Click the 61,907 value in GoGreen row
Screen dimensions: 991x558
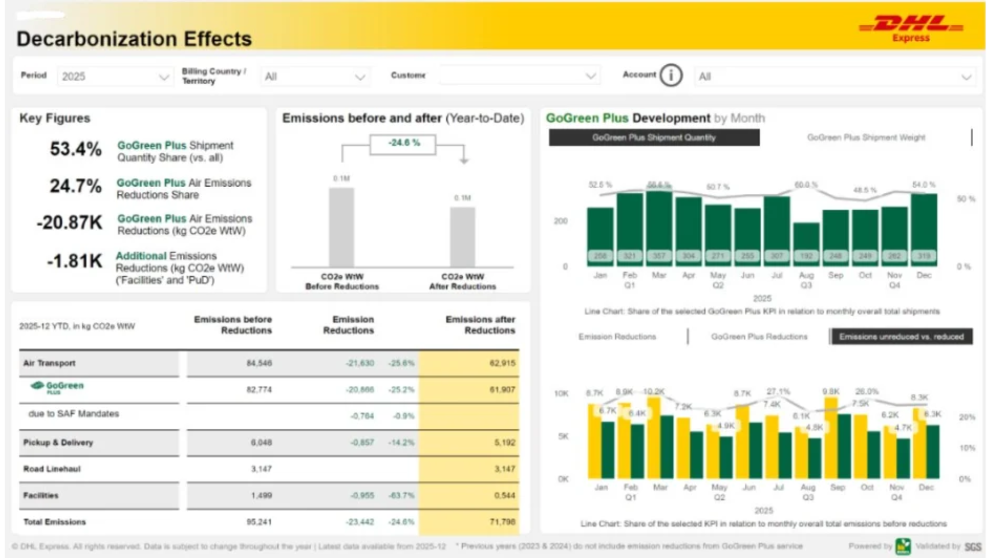[502, 390]
